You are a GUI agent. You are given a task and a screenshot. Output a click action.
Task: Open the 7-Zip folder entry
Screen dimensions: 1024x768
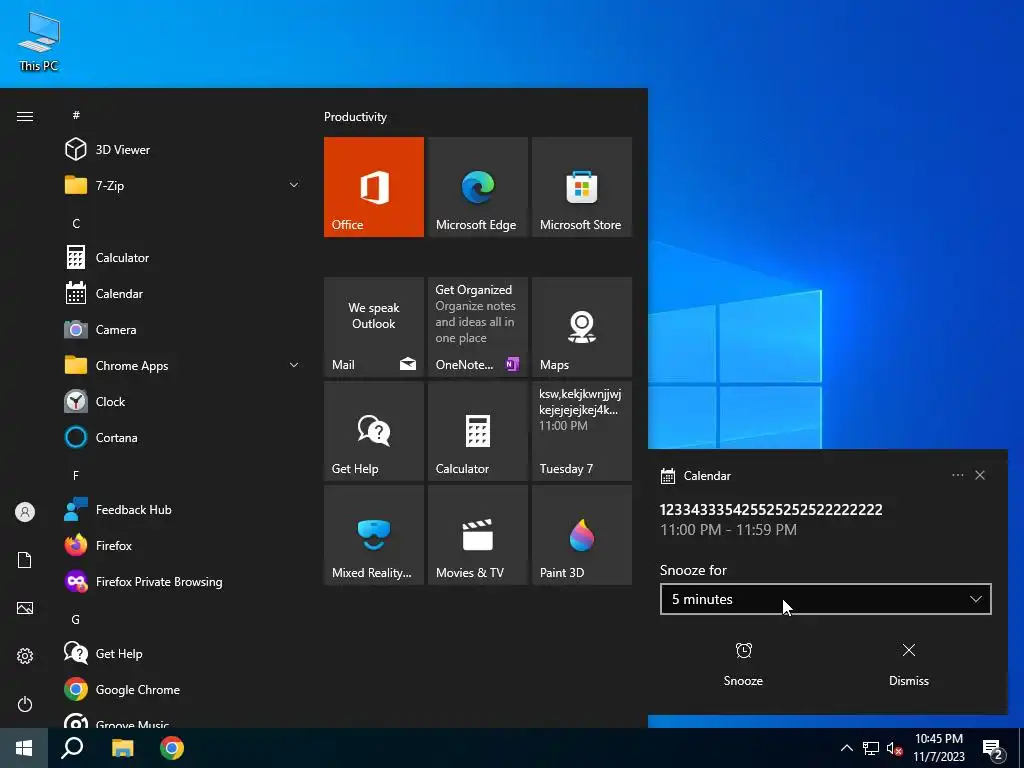[x=183, y=185]
